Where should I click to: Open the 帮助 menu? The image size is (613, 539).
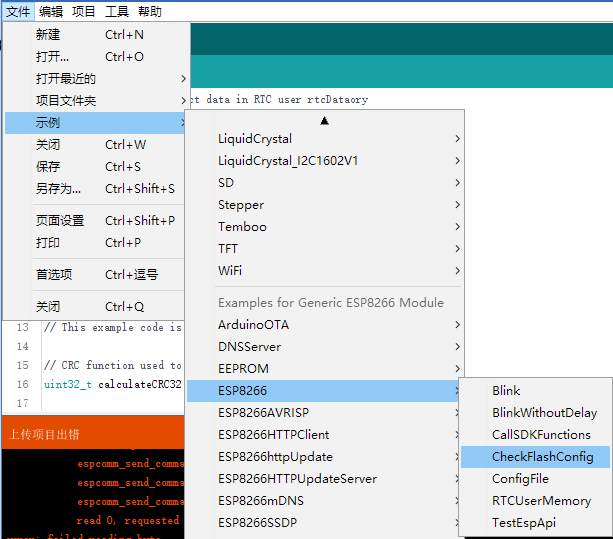(x=150, y=11)
